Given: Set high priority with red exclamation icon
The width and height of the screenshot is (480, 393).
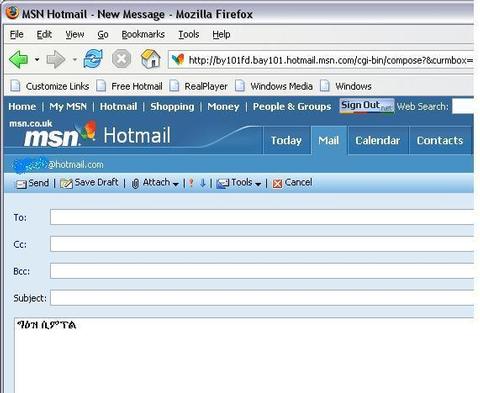Looking at the screenshot, I should pos(191,183).
